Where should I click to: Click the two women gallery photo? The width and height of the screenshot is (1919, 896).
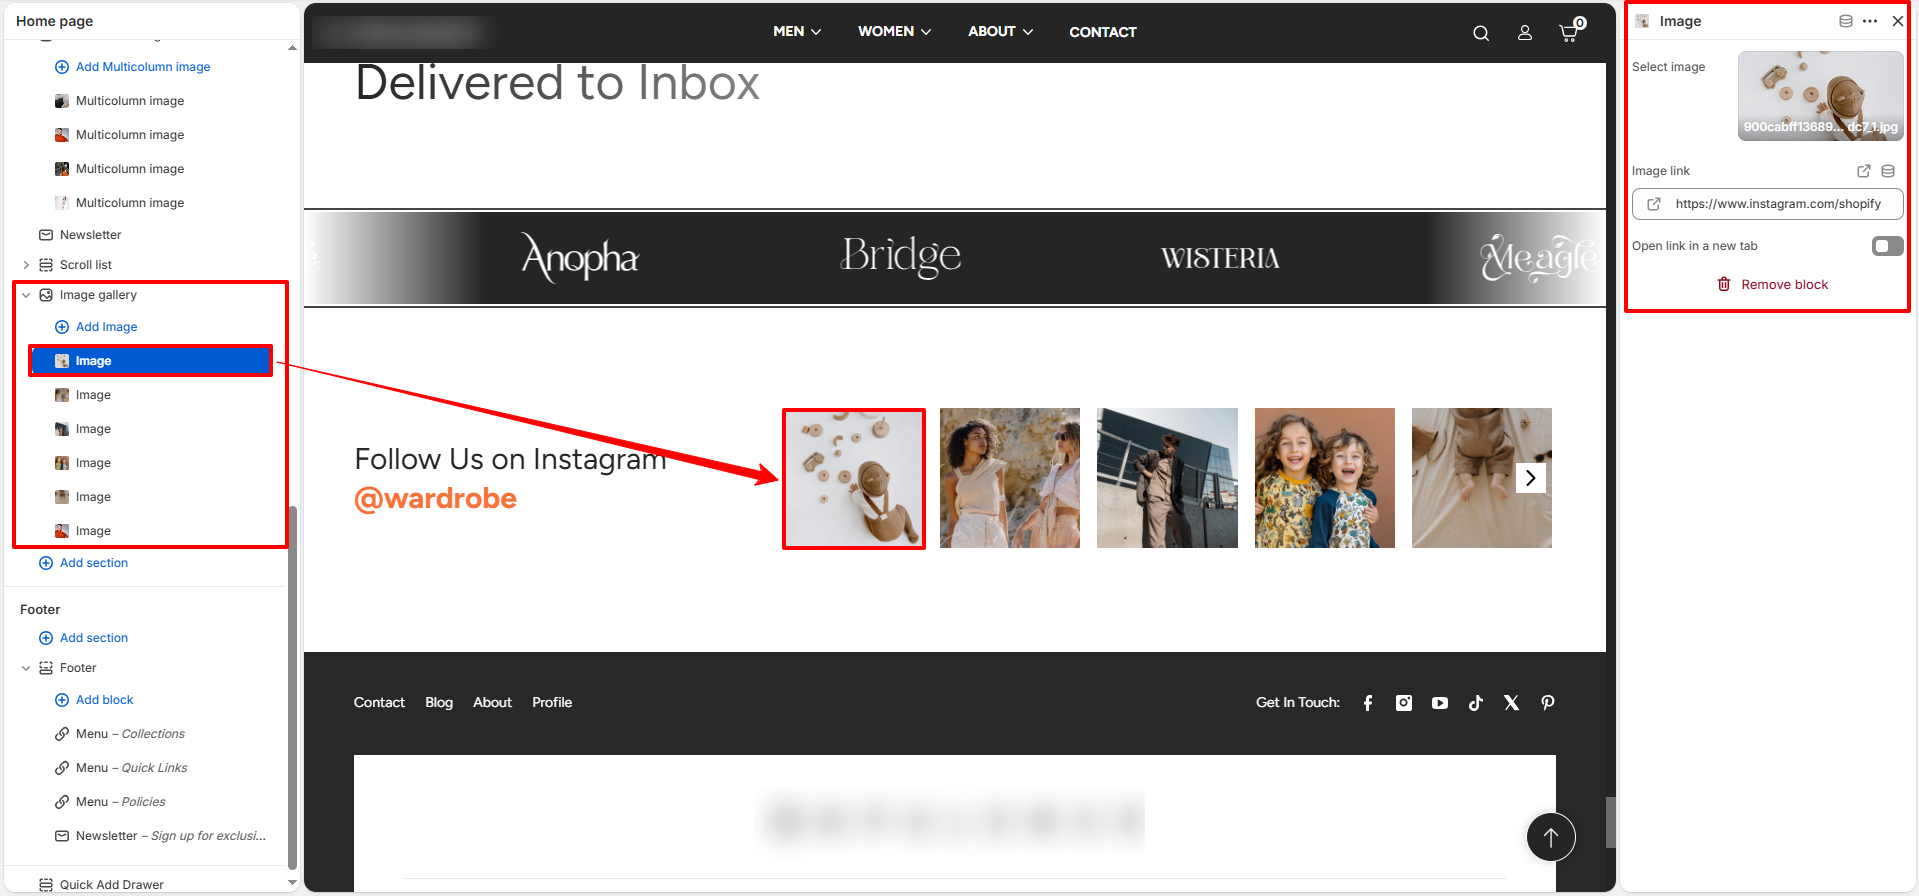coord(1010,478)
